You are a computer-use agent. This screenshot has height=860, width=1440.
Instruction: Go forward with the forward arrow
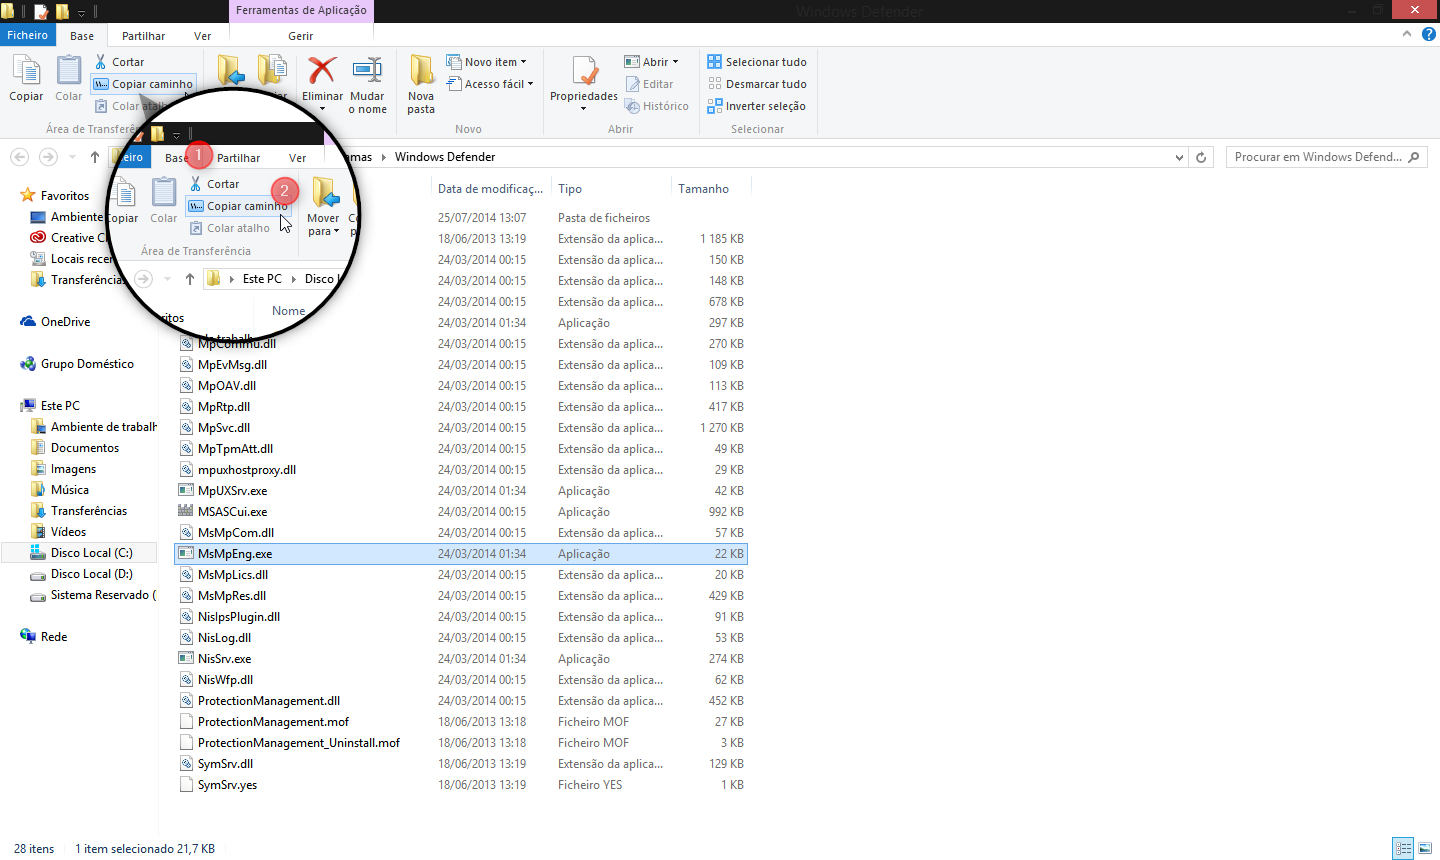pyautogui.click(x=48, y=157)
